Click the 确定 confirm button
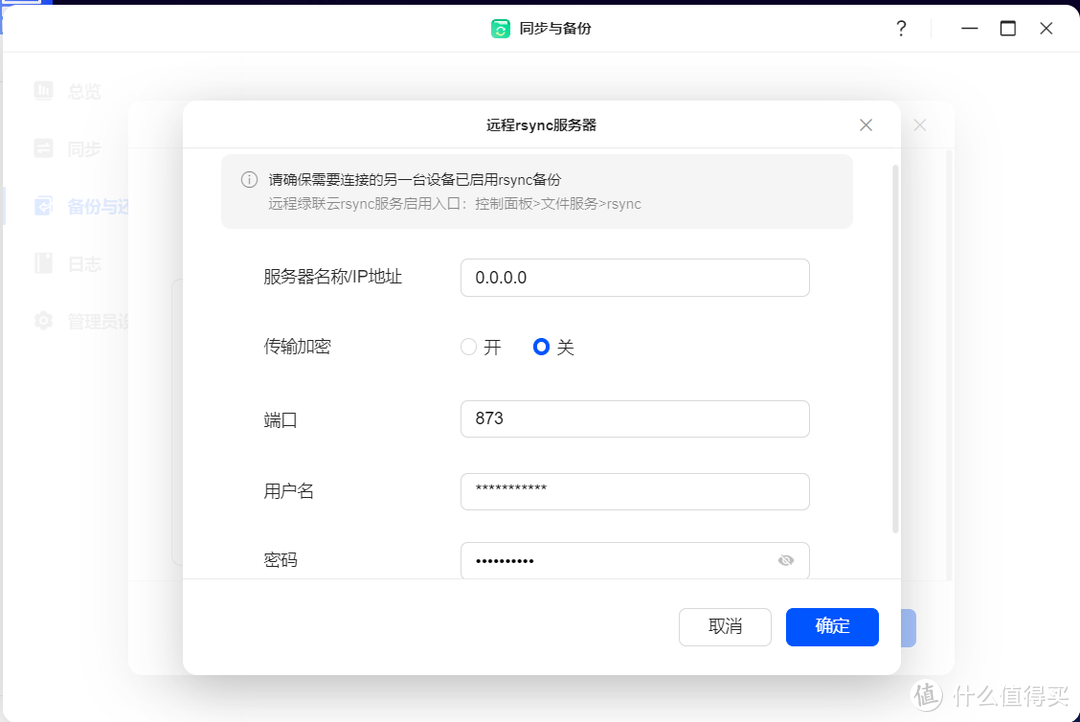The image size is (1080, 722). coord(832,627)
